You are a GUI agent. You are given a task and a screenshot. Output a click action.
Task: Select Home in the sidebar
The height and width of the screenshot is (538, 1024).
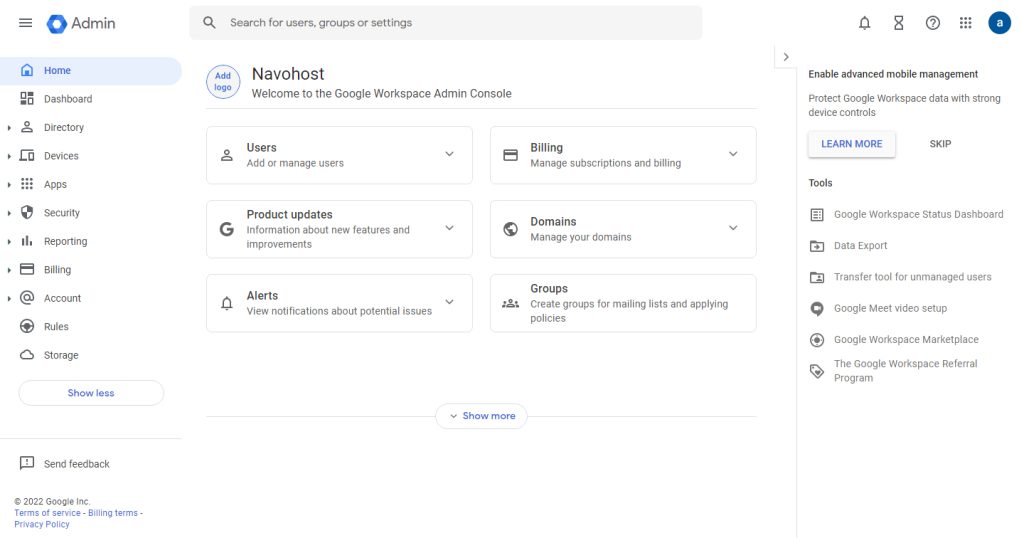click(91, 71)
